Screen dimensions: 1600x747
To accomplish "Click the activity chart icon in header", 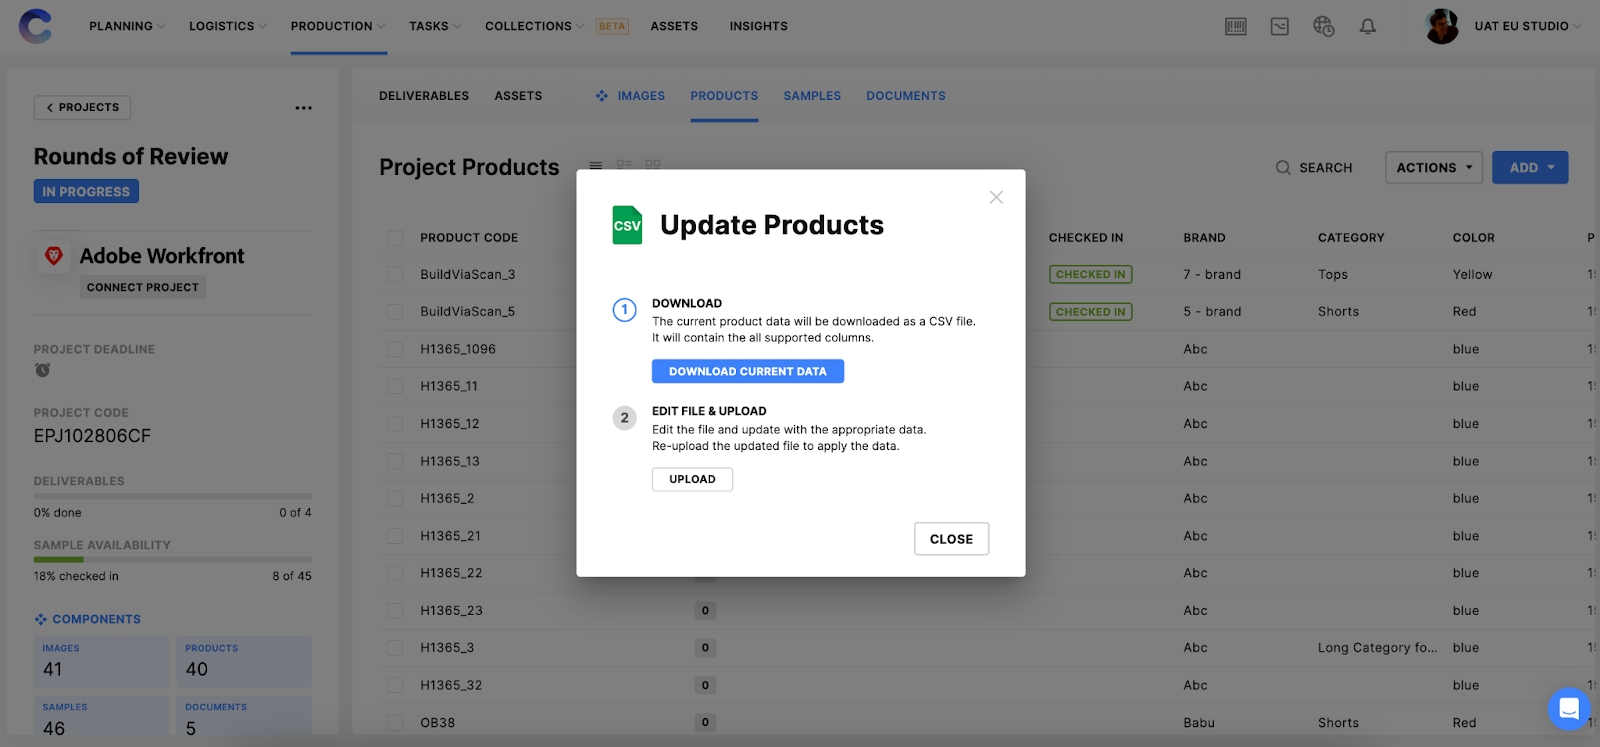I will [1279, 27].
